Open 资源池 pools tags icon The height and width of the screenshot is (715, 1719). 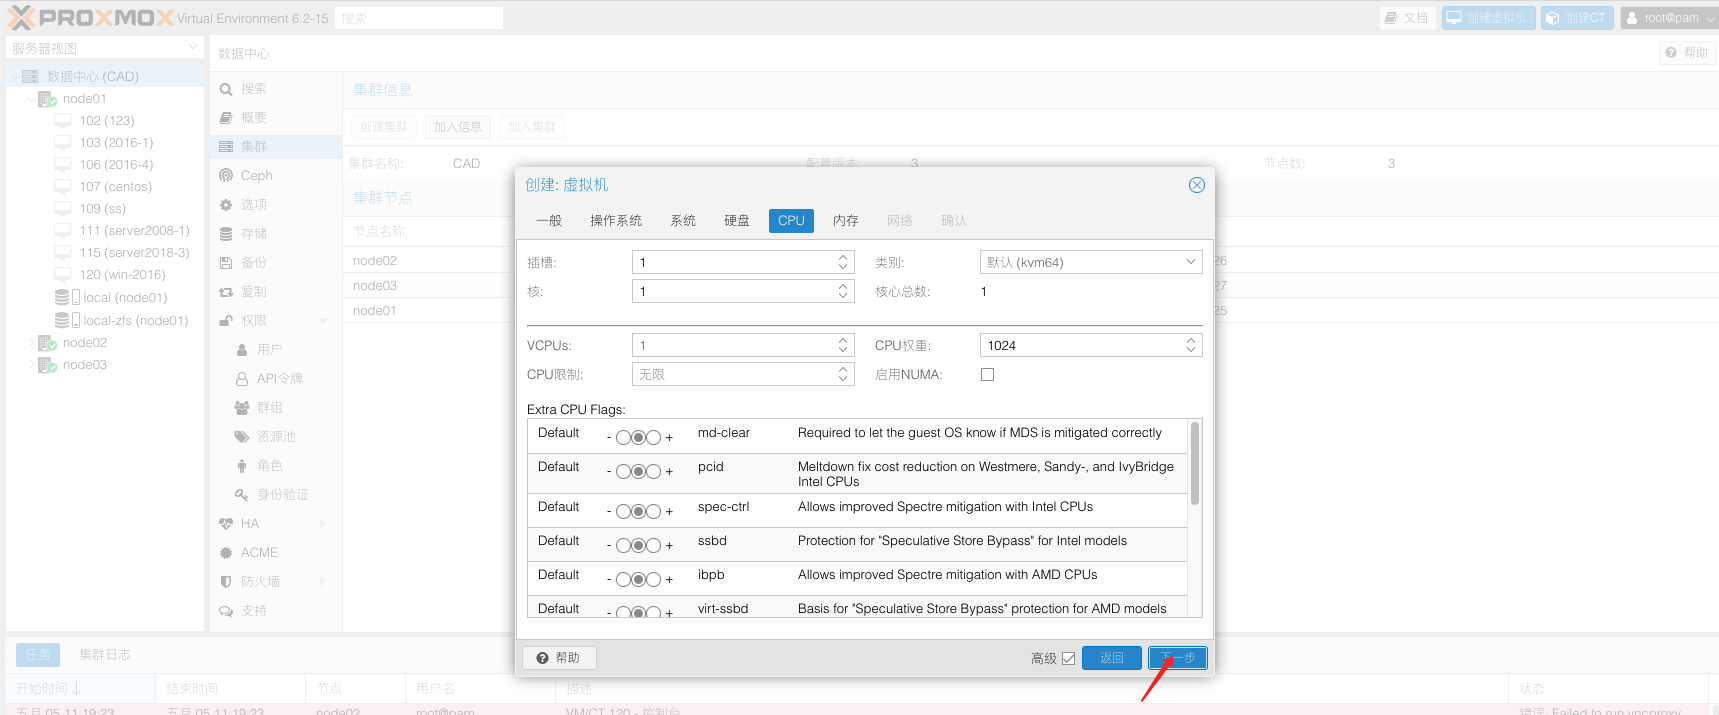click(242, 437)
